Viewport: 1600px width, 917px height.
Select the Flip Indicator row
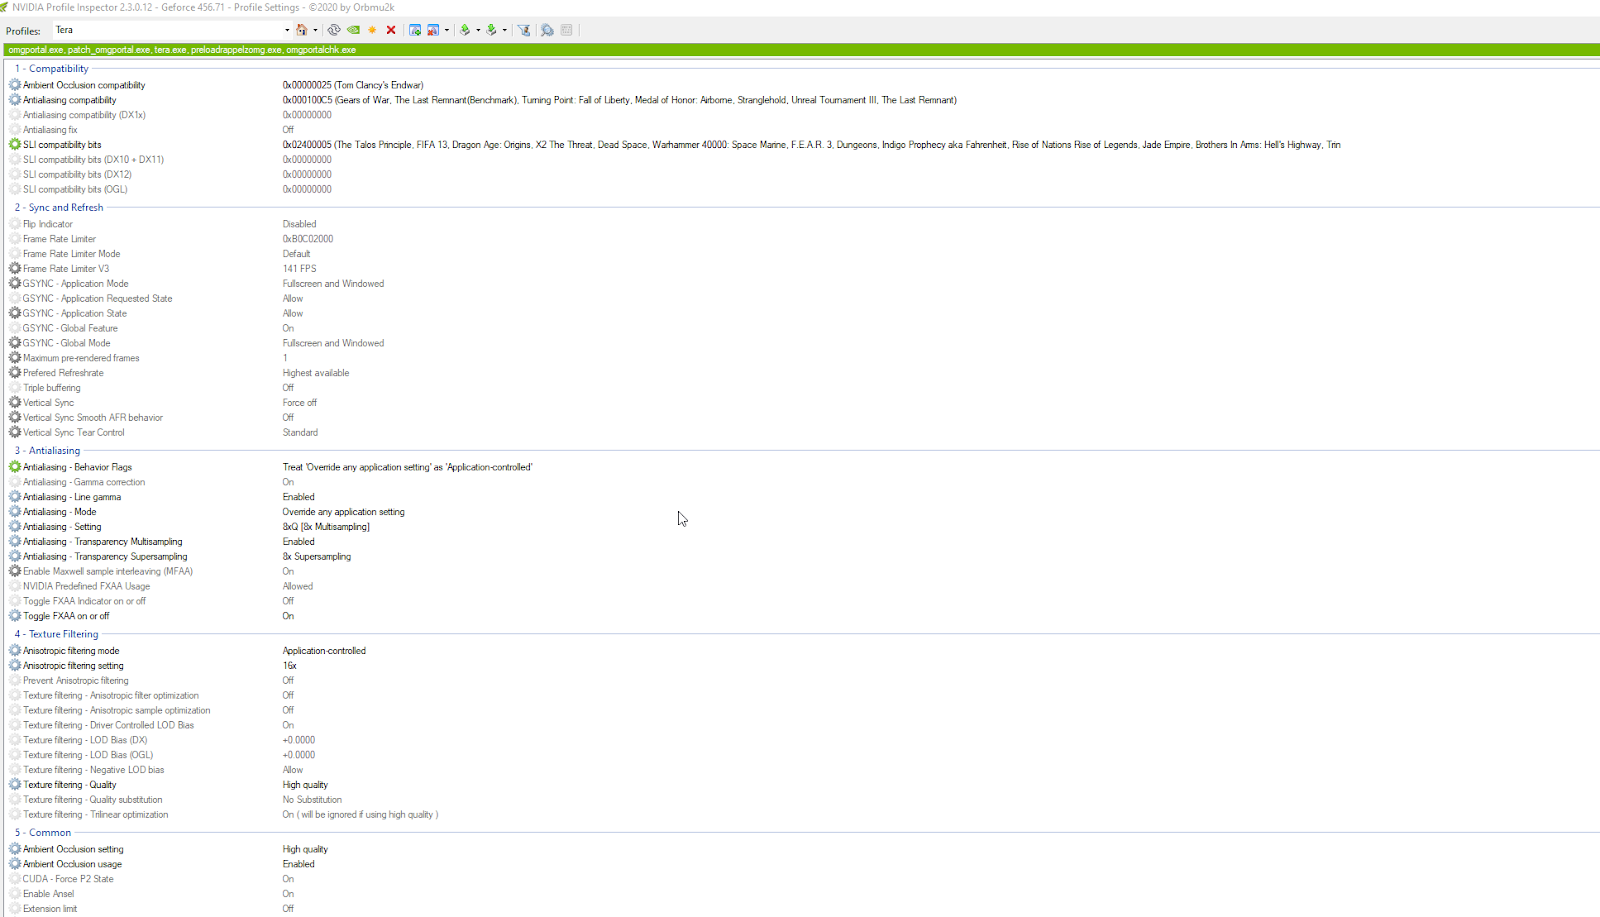click(800, 224)
